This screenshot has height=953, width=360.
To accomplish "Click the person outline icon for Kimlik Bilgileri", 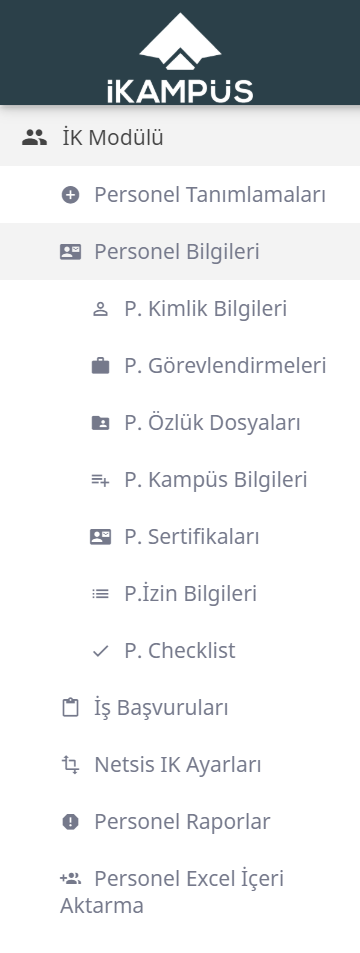I will click(x=100, y=309).
